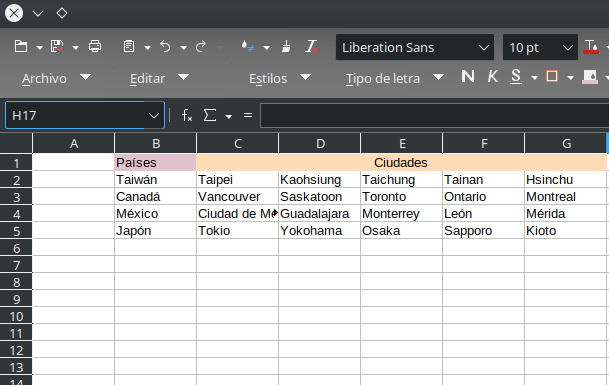Open a file with the Open icon
The height and width of the screenshot is (385, 609).
[21, 47]
